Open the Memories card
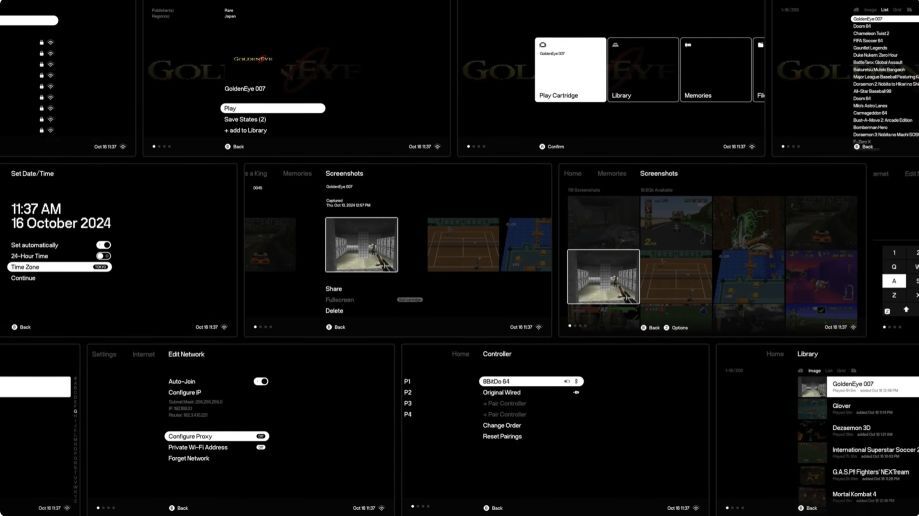Viewport: 919px width, 516px height. tap(716, 70)
